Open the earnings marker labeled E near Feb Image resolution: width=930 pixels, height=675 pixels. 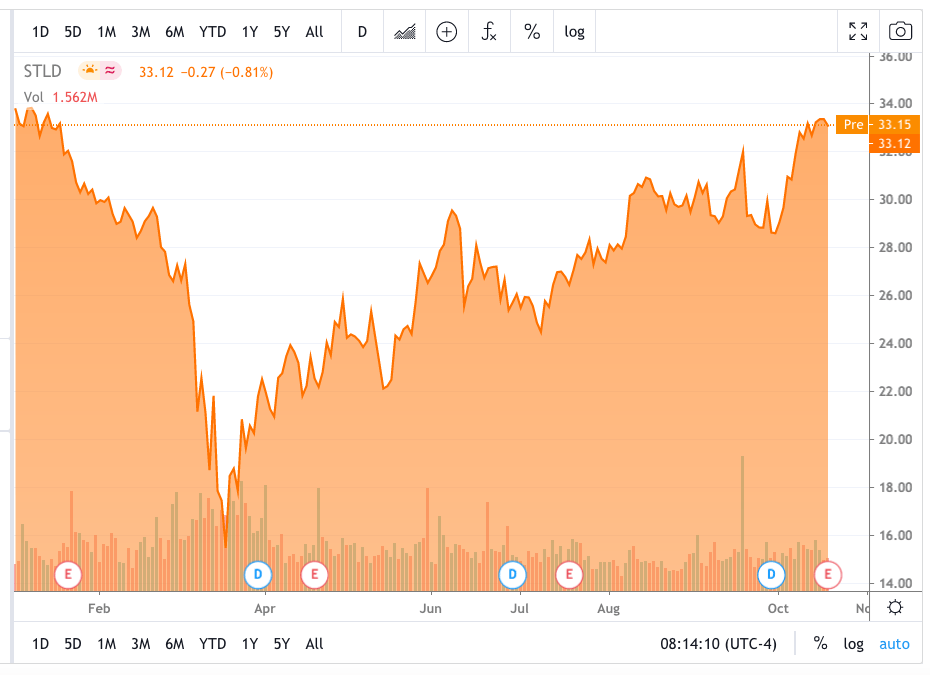coord(69,575)
